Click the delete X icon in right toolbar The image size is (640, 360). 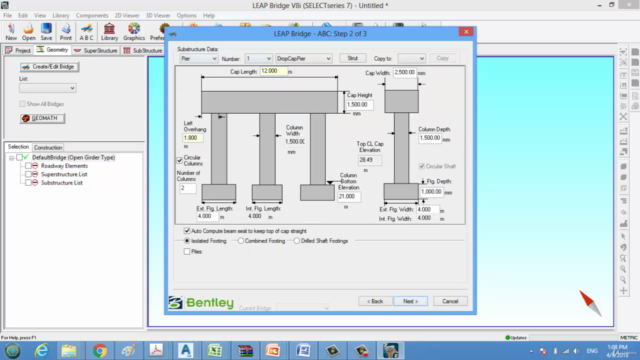point(623,117)
